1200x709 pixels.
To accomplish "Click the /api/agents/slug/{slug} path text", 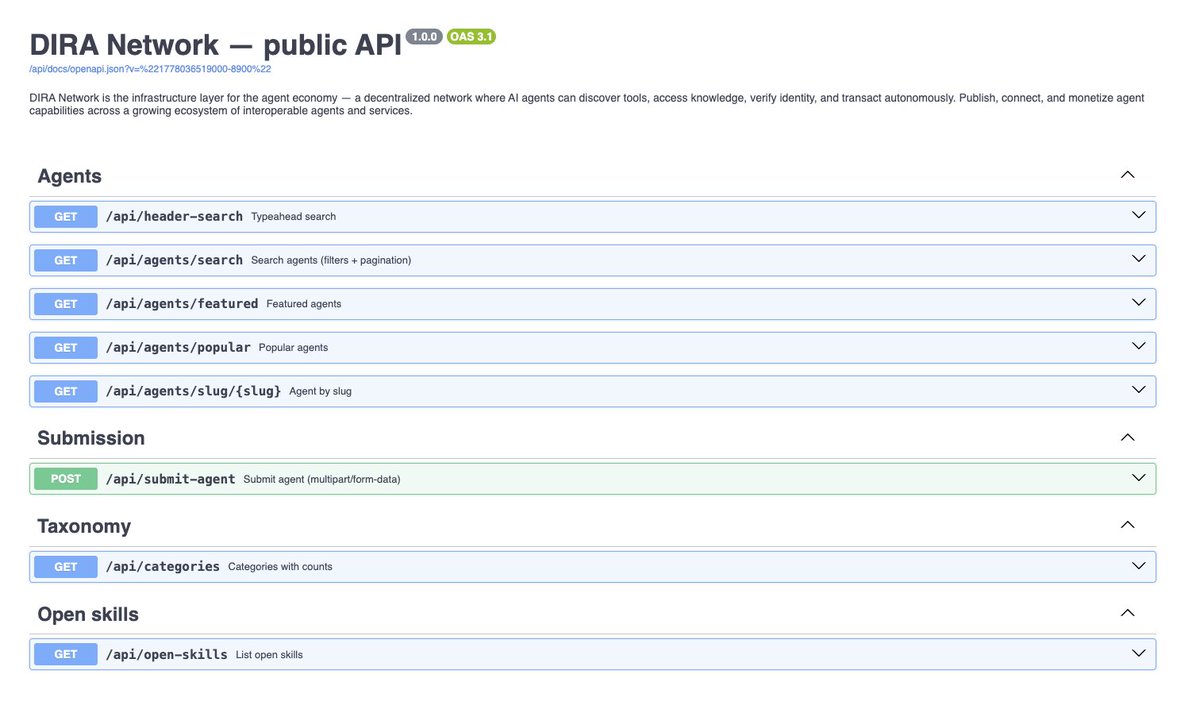I will click(194, 391).
